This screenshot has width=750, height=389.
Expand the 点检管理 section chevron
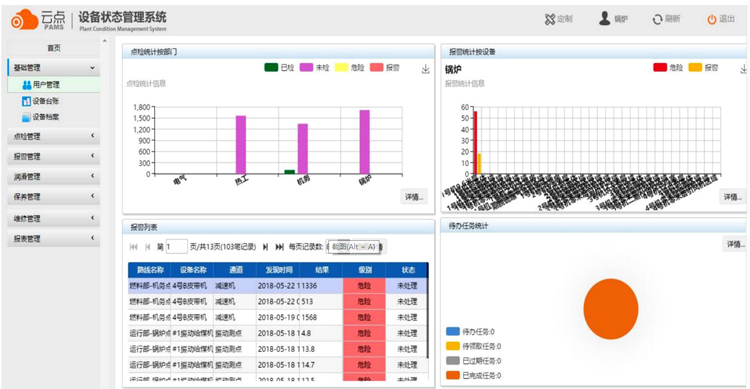[93, 136]
